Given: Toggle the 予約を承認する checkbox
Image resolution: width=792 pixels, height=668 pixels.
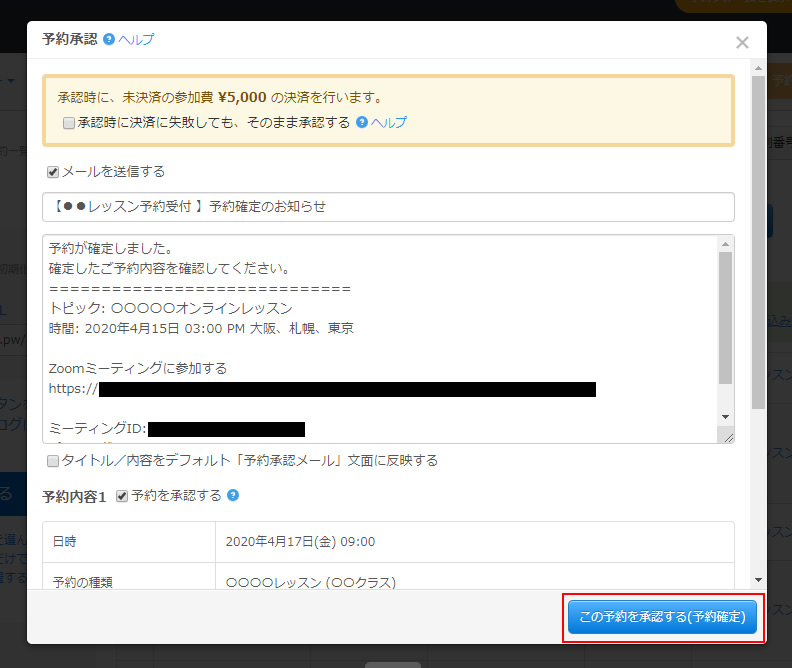Looking at the screenshot, I should [x=122, y=496].
